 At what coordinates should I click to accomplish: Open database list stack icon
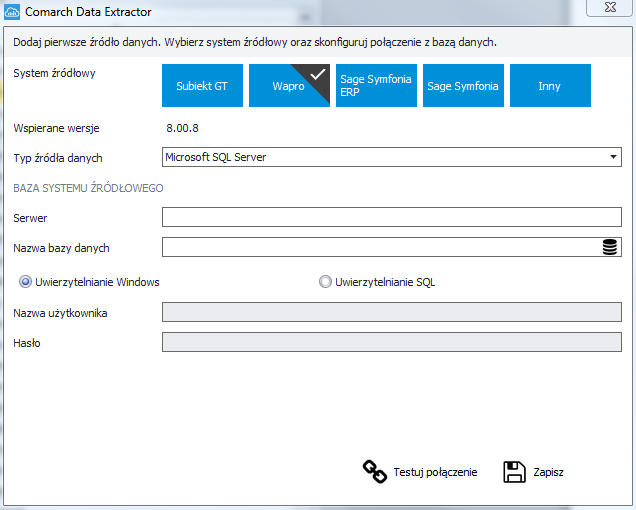pyautogui.click(x=610, y=247)
